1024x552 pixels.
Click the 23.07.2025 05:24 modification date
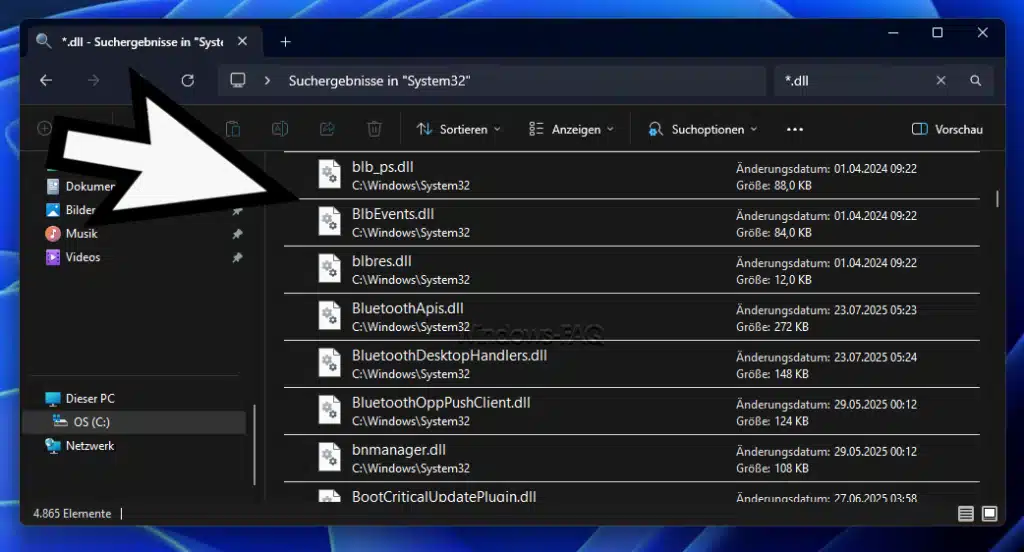(x=875, y=357)
